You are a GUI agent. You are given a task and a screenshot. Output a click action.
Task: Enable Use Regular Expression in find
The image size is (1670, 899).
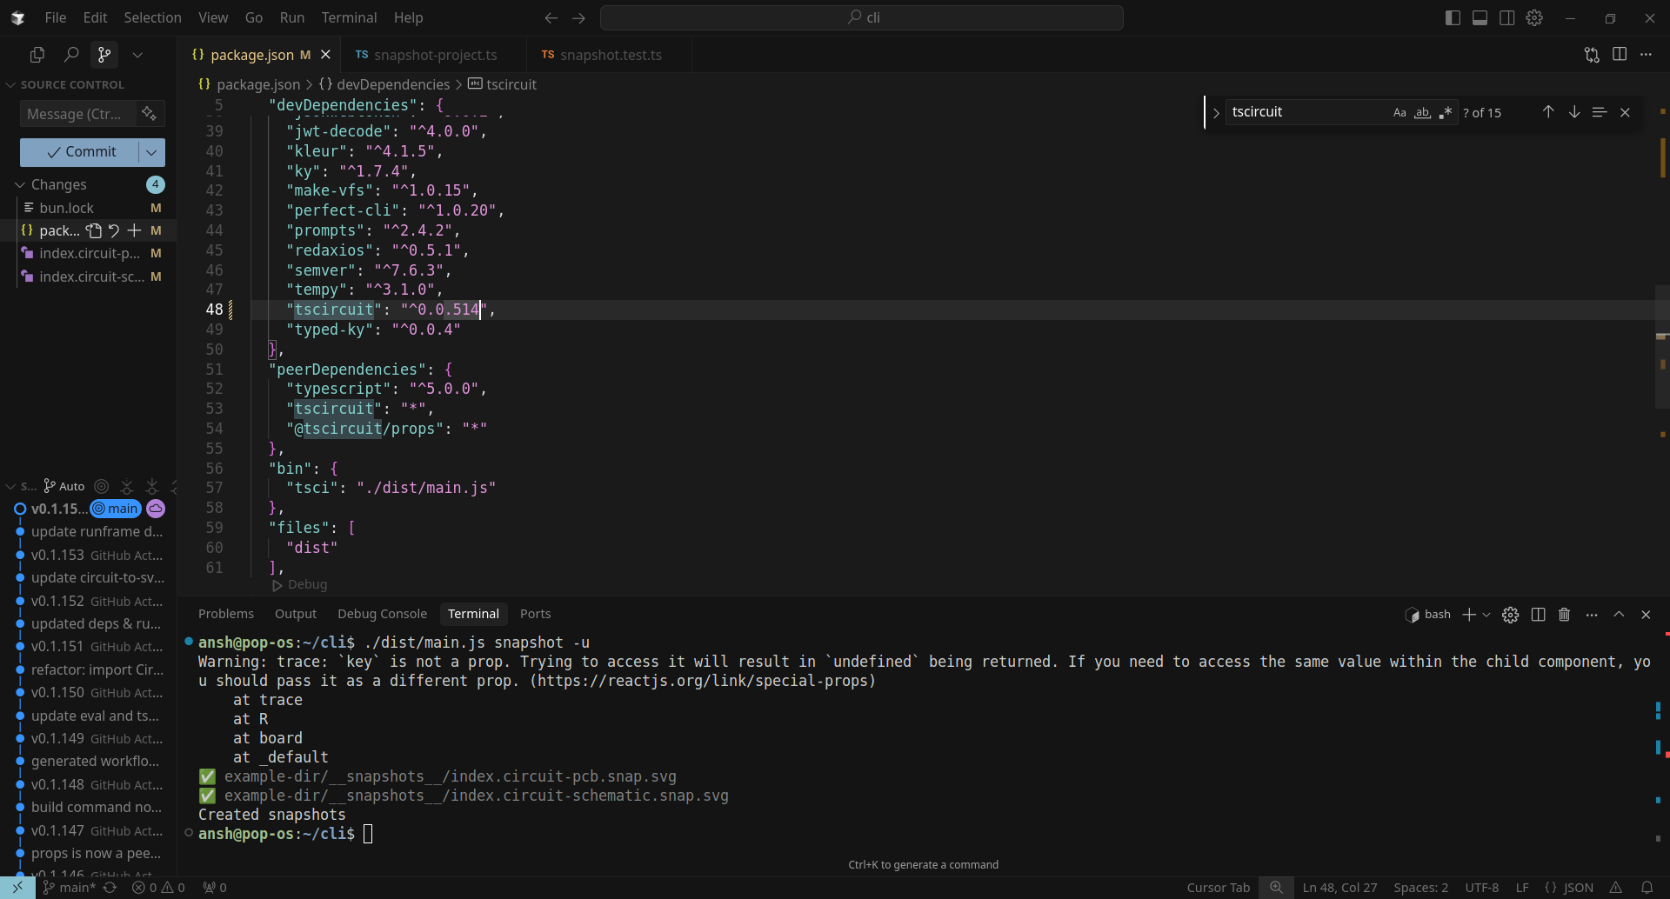(x=1445, y=113)
